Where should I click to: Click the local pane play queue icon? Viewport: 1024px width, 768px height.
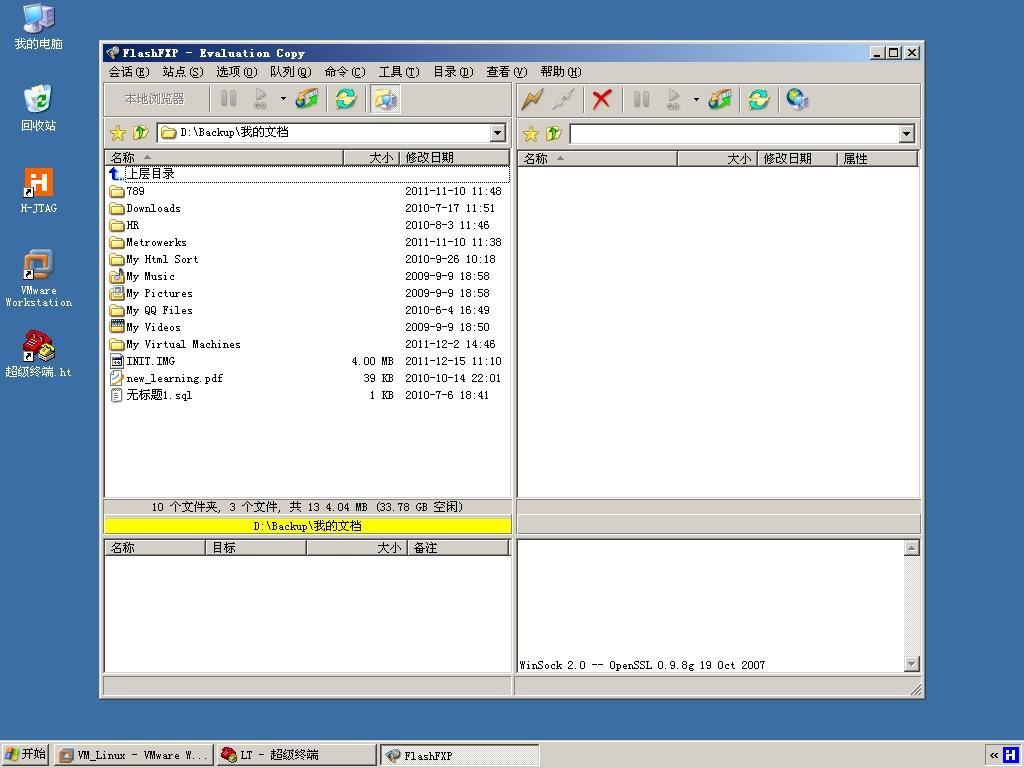(x=261, y=99)
